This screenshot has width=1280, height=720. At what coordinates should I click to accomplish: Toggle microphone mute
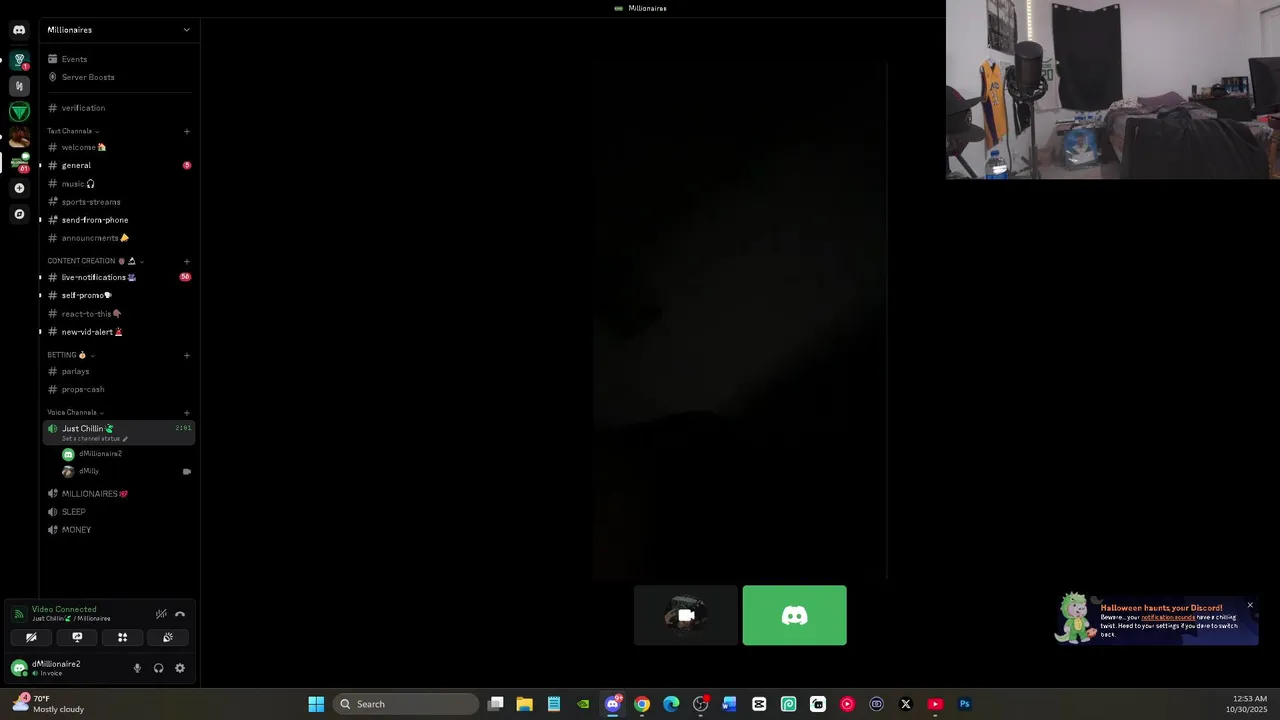[x=137, y=668]
